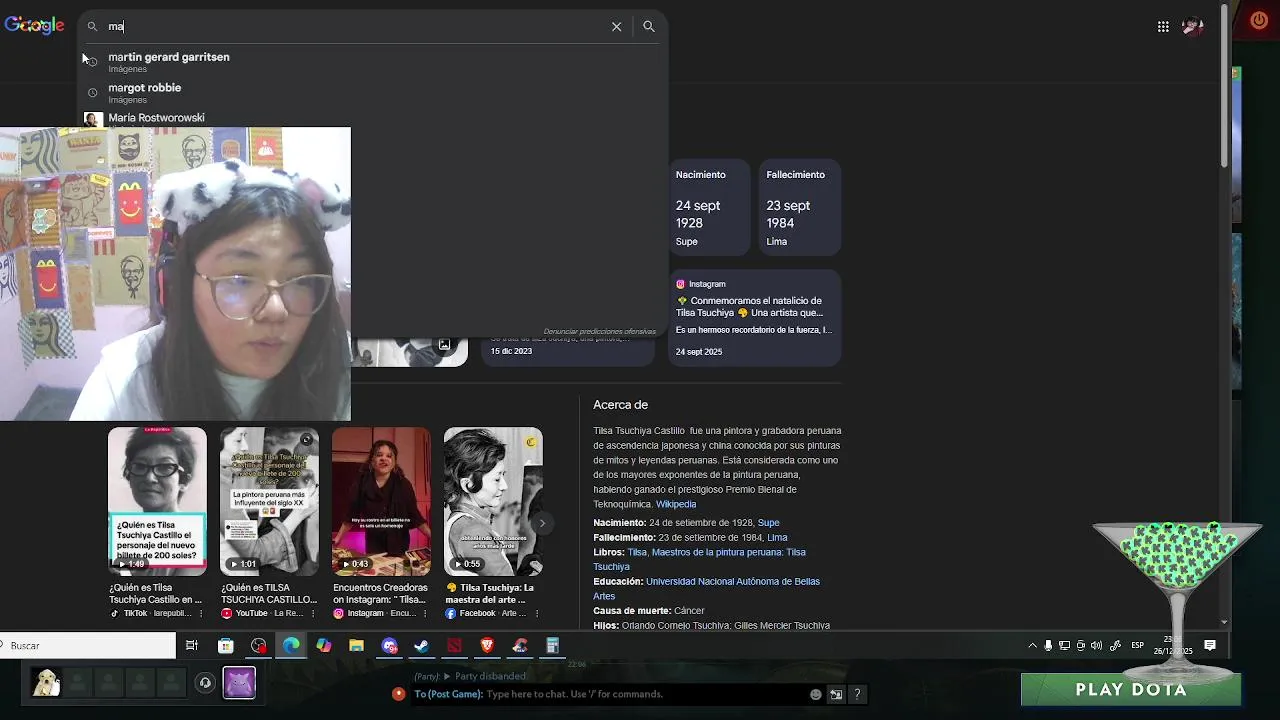Open Denunciar predicciones ofensivas link

[599, 331]
